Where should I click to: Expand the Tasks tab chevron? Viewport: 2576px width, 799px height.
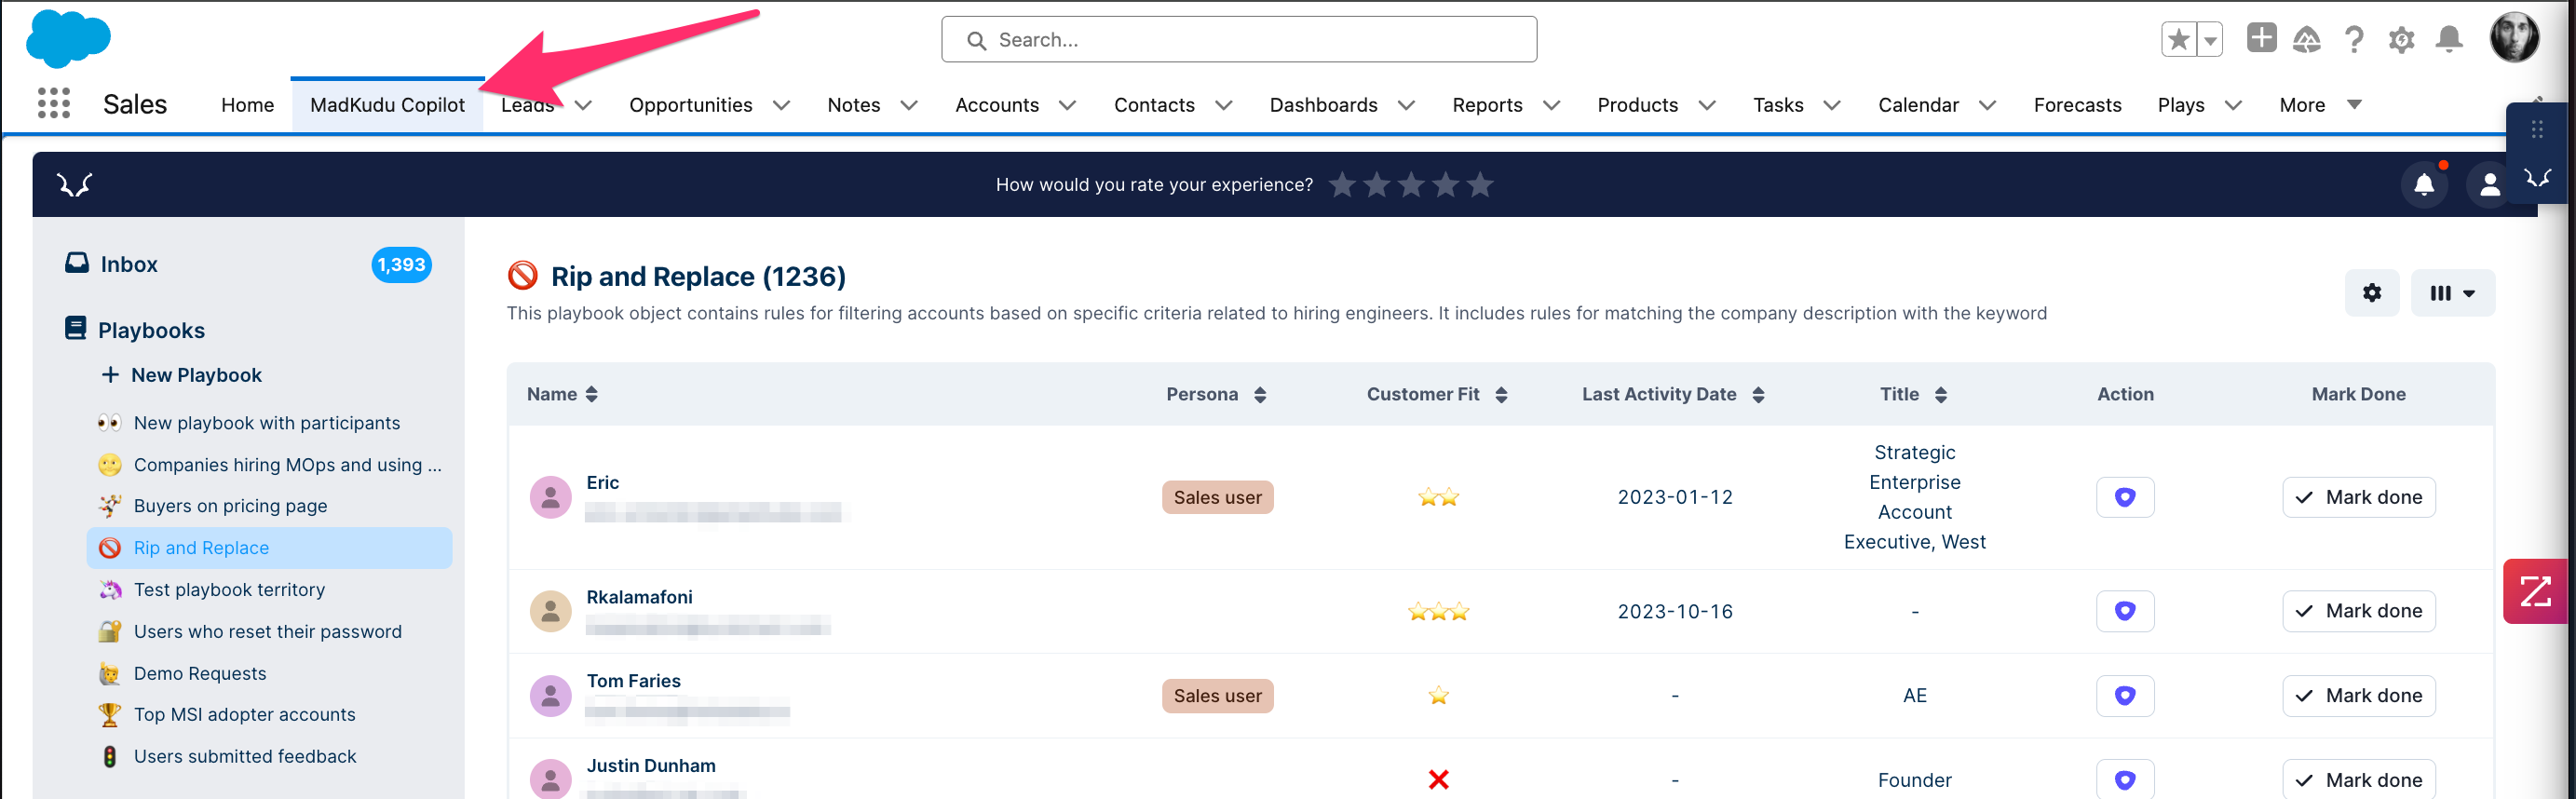pyautogui.click(x=1832, y=105)
